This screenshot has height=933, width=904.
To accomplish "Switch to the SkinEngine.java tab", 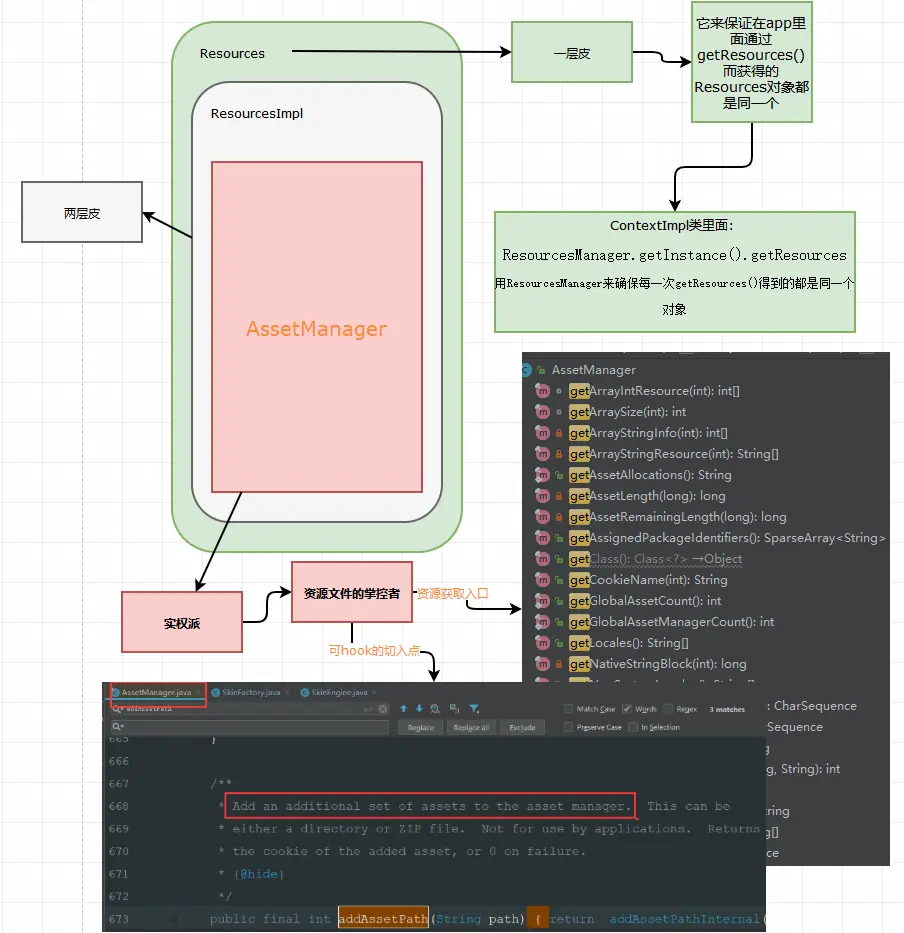I will 339,693.
